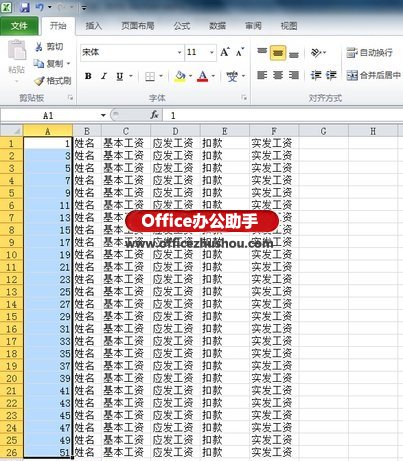Select row 10 header

(12, 255)
